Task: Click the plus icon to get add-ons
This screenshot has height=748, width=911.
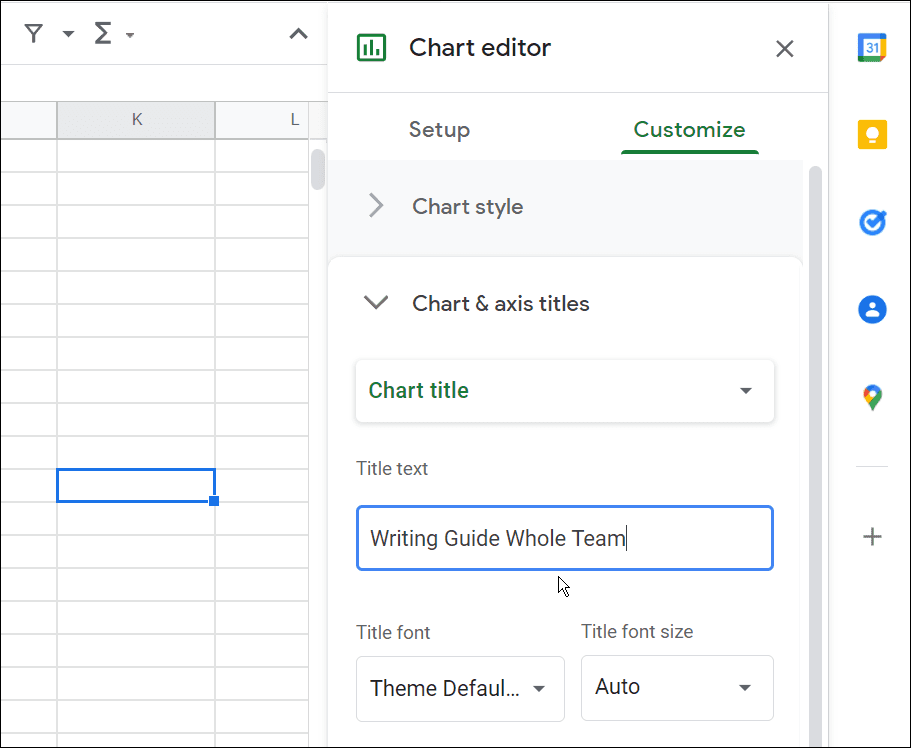Action: pos(872,536)
